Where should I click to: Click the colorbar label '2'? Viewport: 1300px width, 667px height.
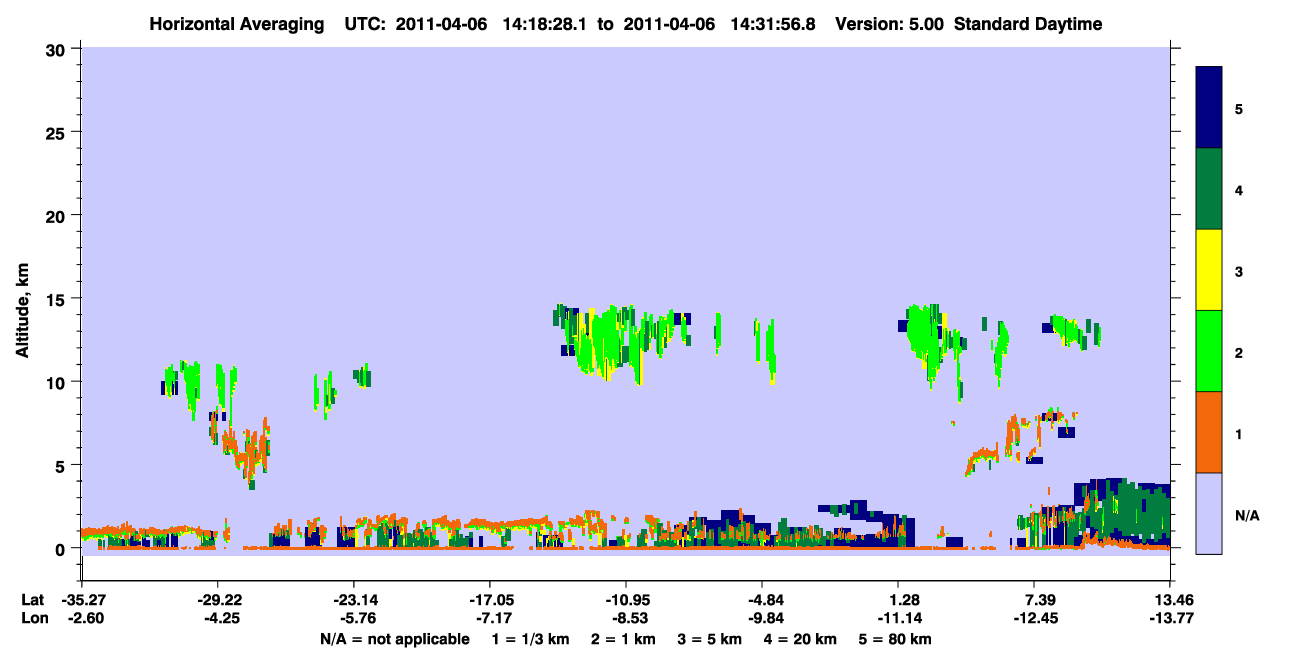click(x=1238, y=353)
